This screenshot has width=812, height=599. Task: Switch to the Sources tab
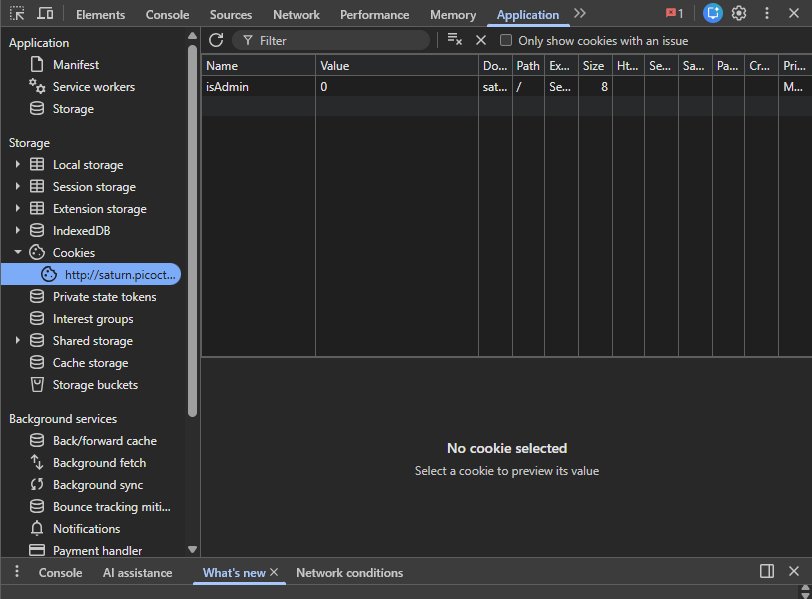[x=230, y=14]
